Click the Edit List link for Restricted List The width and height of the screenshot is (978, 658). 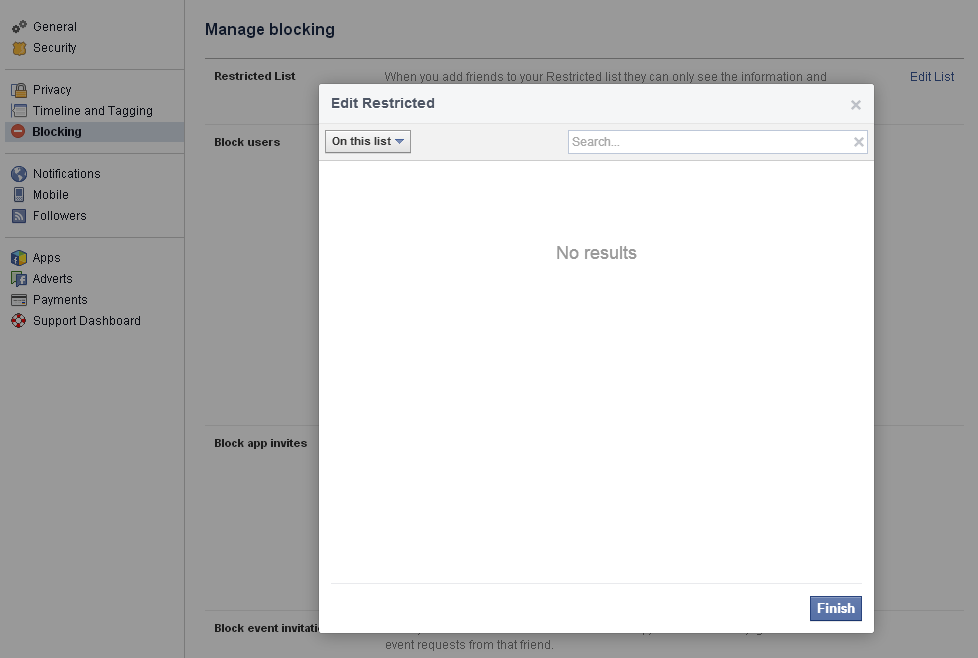pyautogui.click(x=931, y=76)
